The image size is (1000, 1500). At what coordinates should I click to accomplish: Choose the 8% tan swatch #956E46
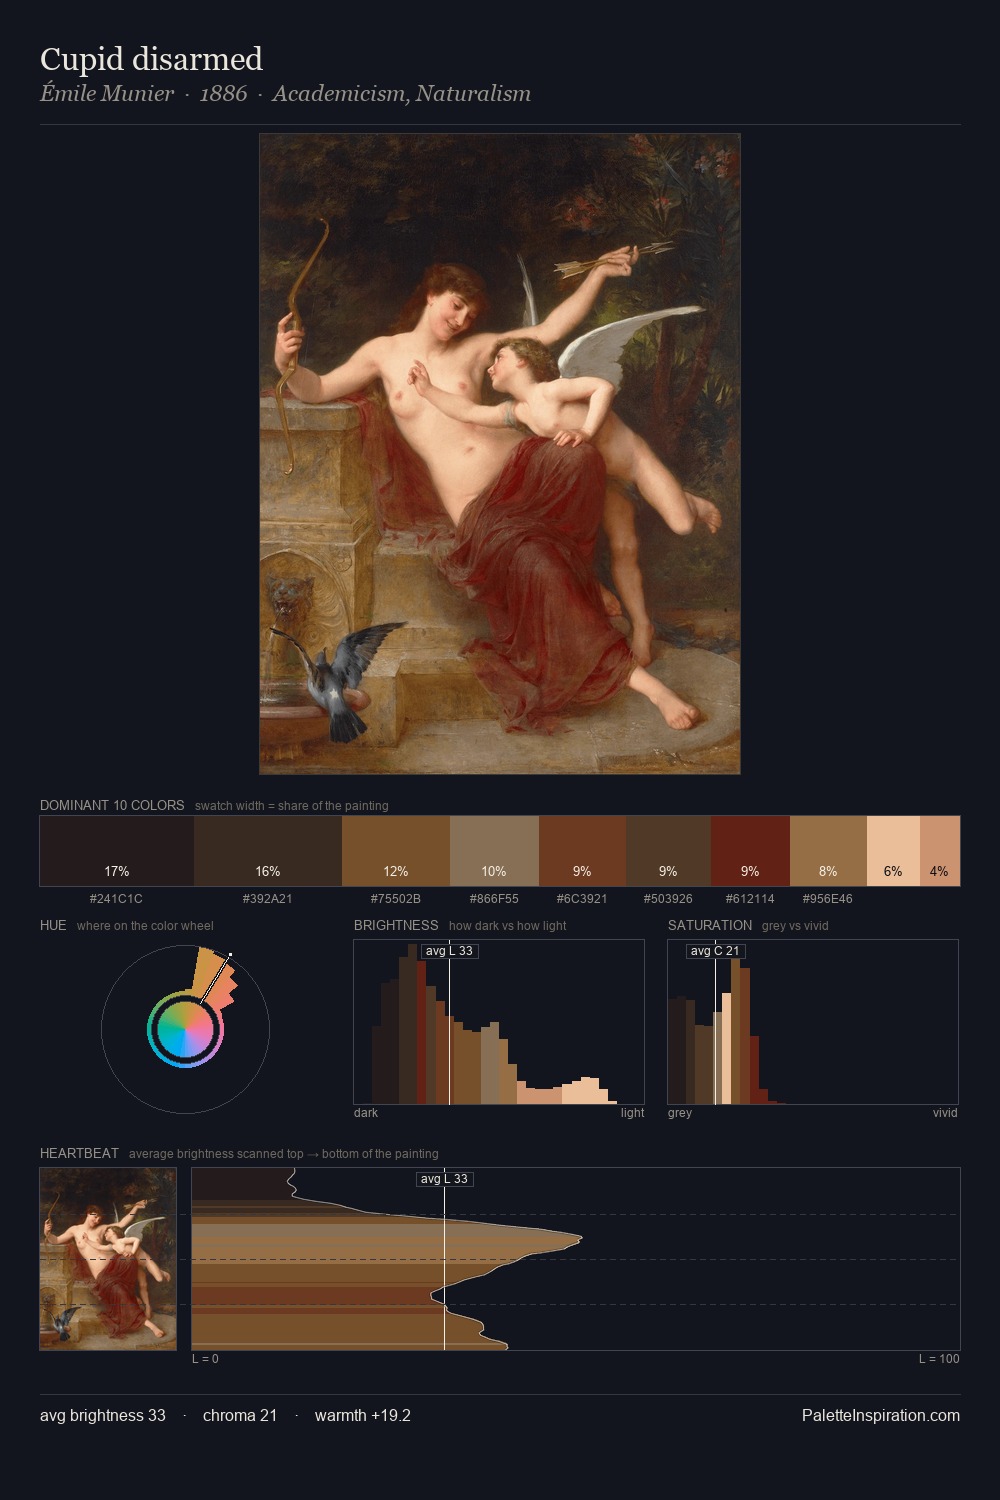pyautogui.click(x=828, y=851)
